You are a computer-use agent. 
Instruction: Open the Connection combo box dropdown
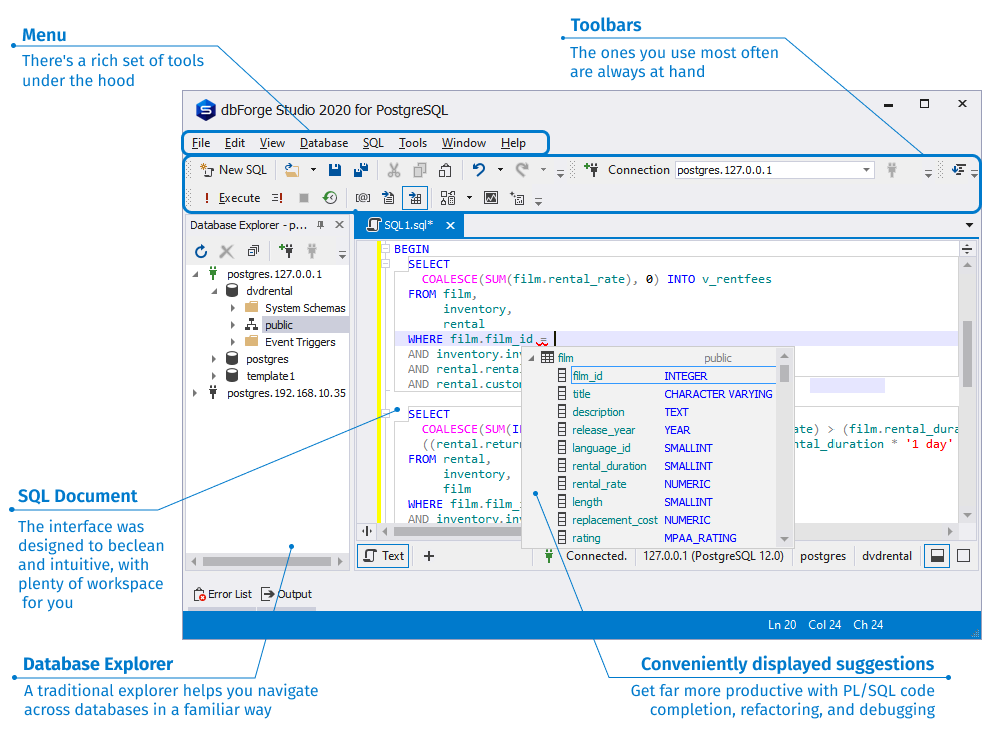click(x=866, y=170)
